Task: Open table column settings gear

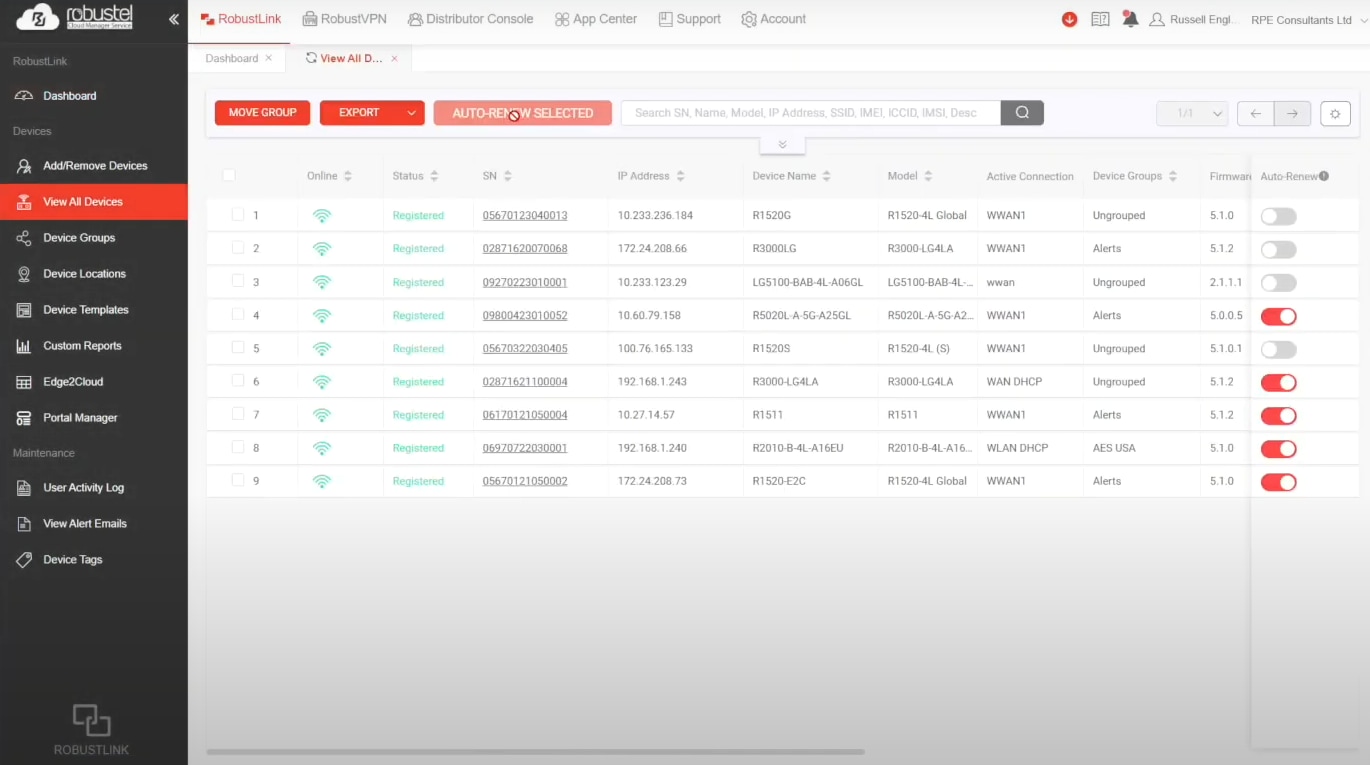Action: click(1335, 113)
